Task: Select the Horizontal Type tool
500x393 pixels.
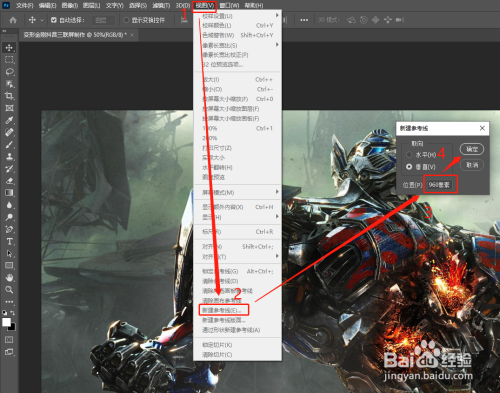Action: tap(9, 241)
